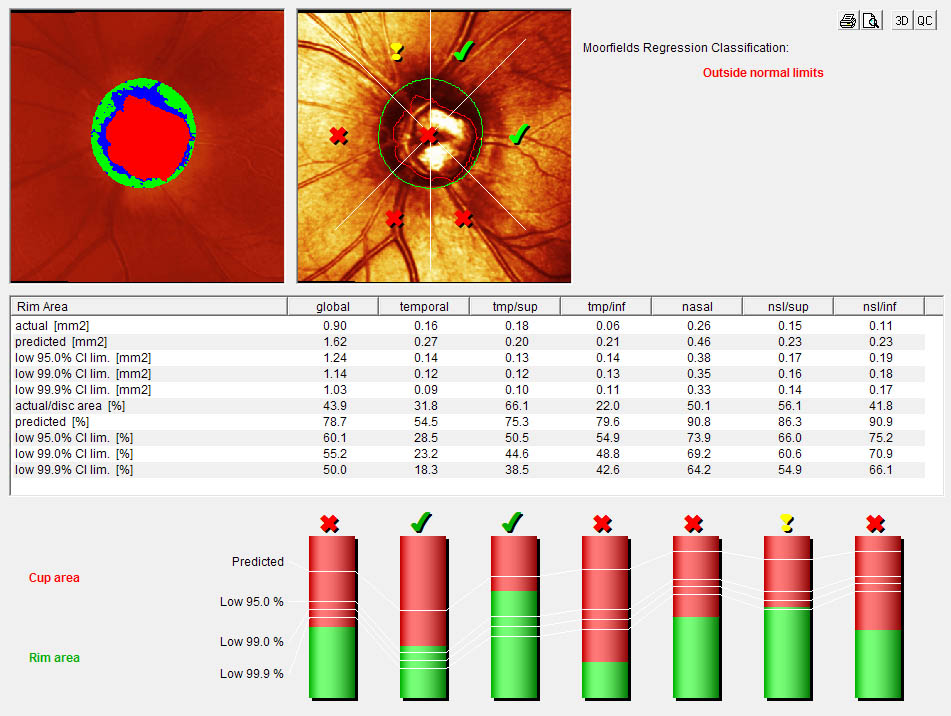Switch to the 3D view button
Image resolution: width=951 pixels, height=716 pixels.
[x=902, y=21]
